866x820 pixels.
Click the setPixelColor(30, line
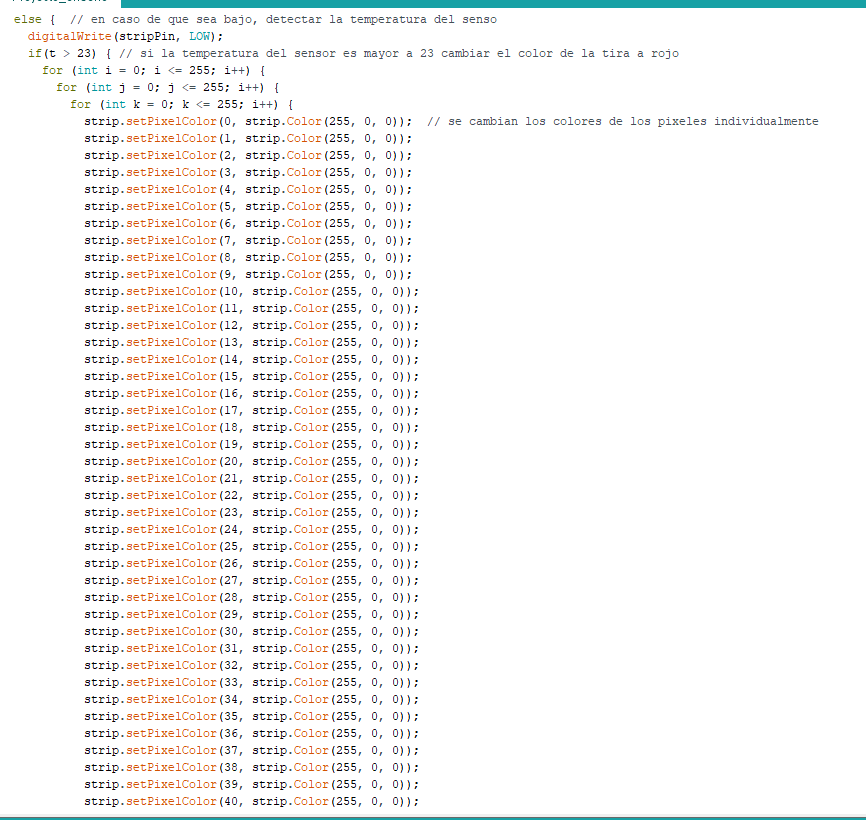click(x=252, y=632)
